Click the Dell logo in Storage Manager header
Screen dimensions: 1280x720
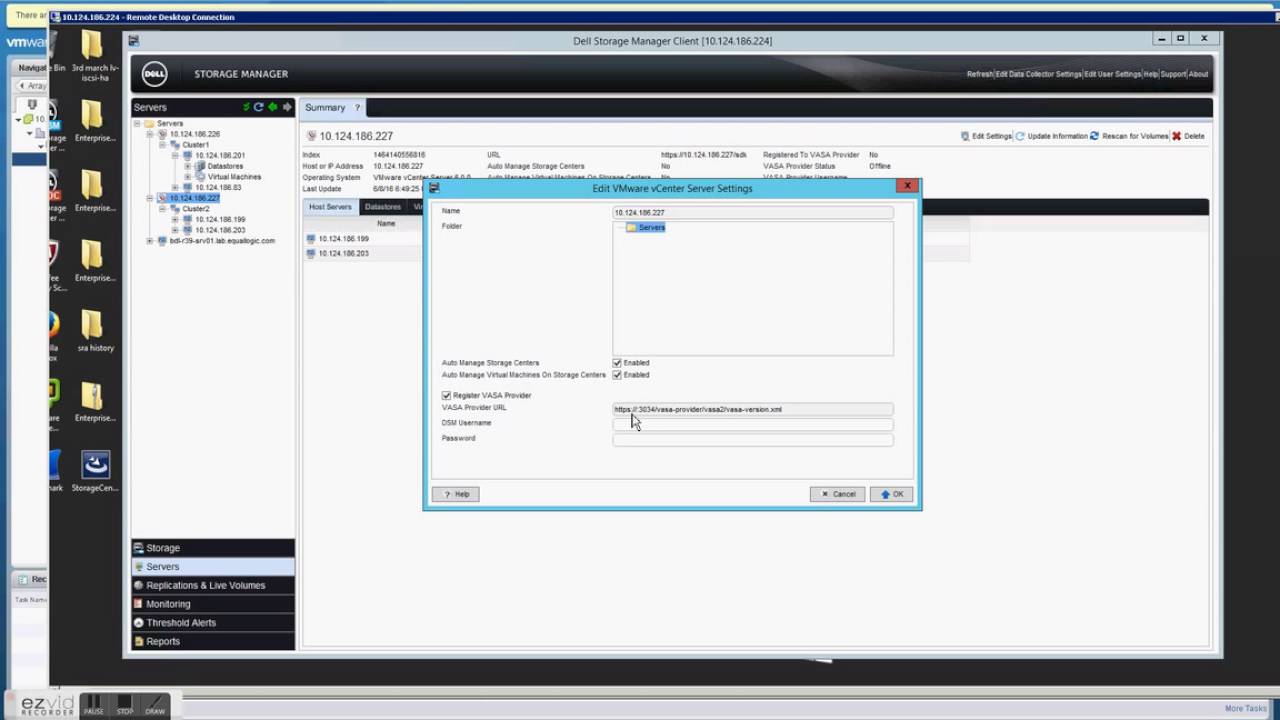point(154,74)
